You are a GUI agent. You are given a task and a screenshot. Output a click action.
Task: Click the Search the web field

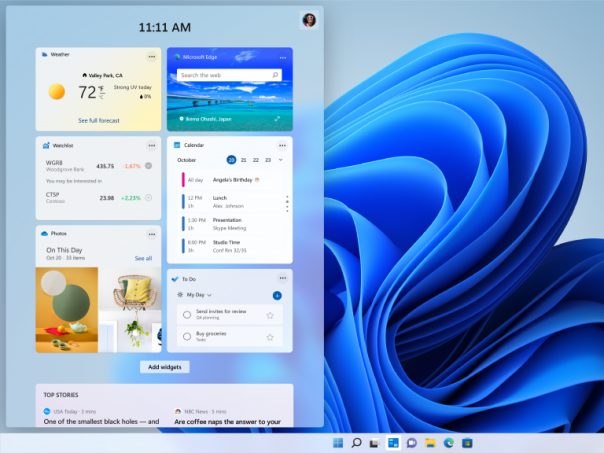point(229,75)
